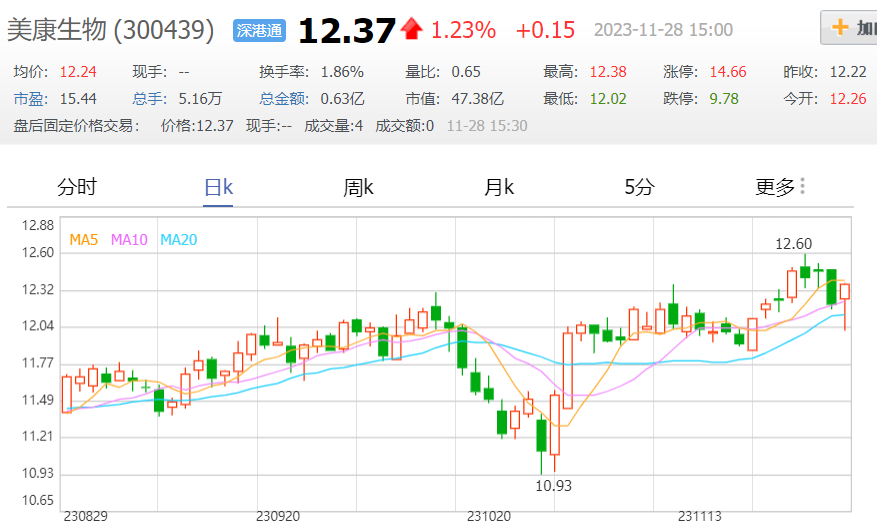Click the after-hours time 11-28 15:30
Screen dimensions: 877x526
pyautogui.click(x=487, y=126)
